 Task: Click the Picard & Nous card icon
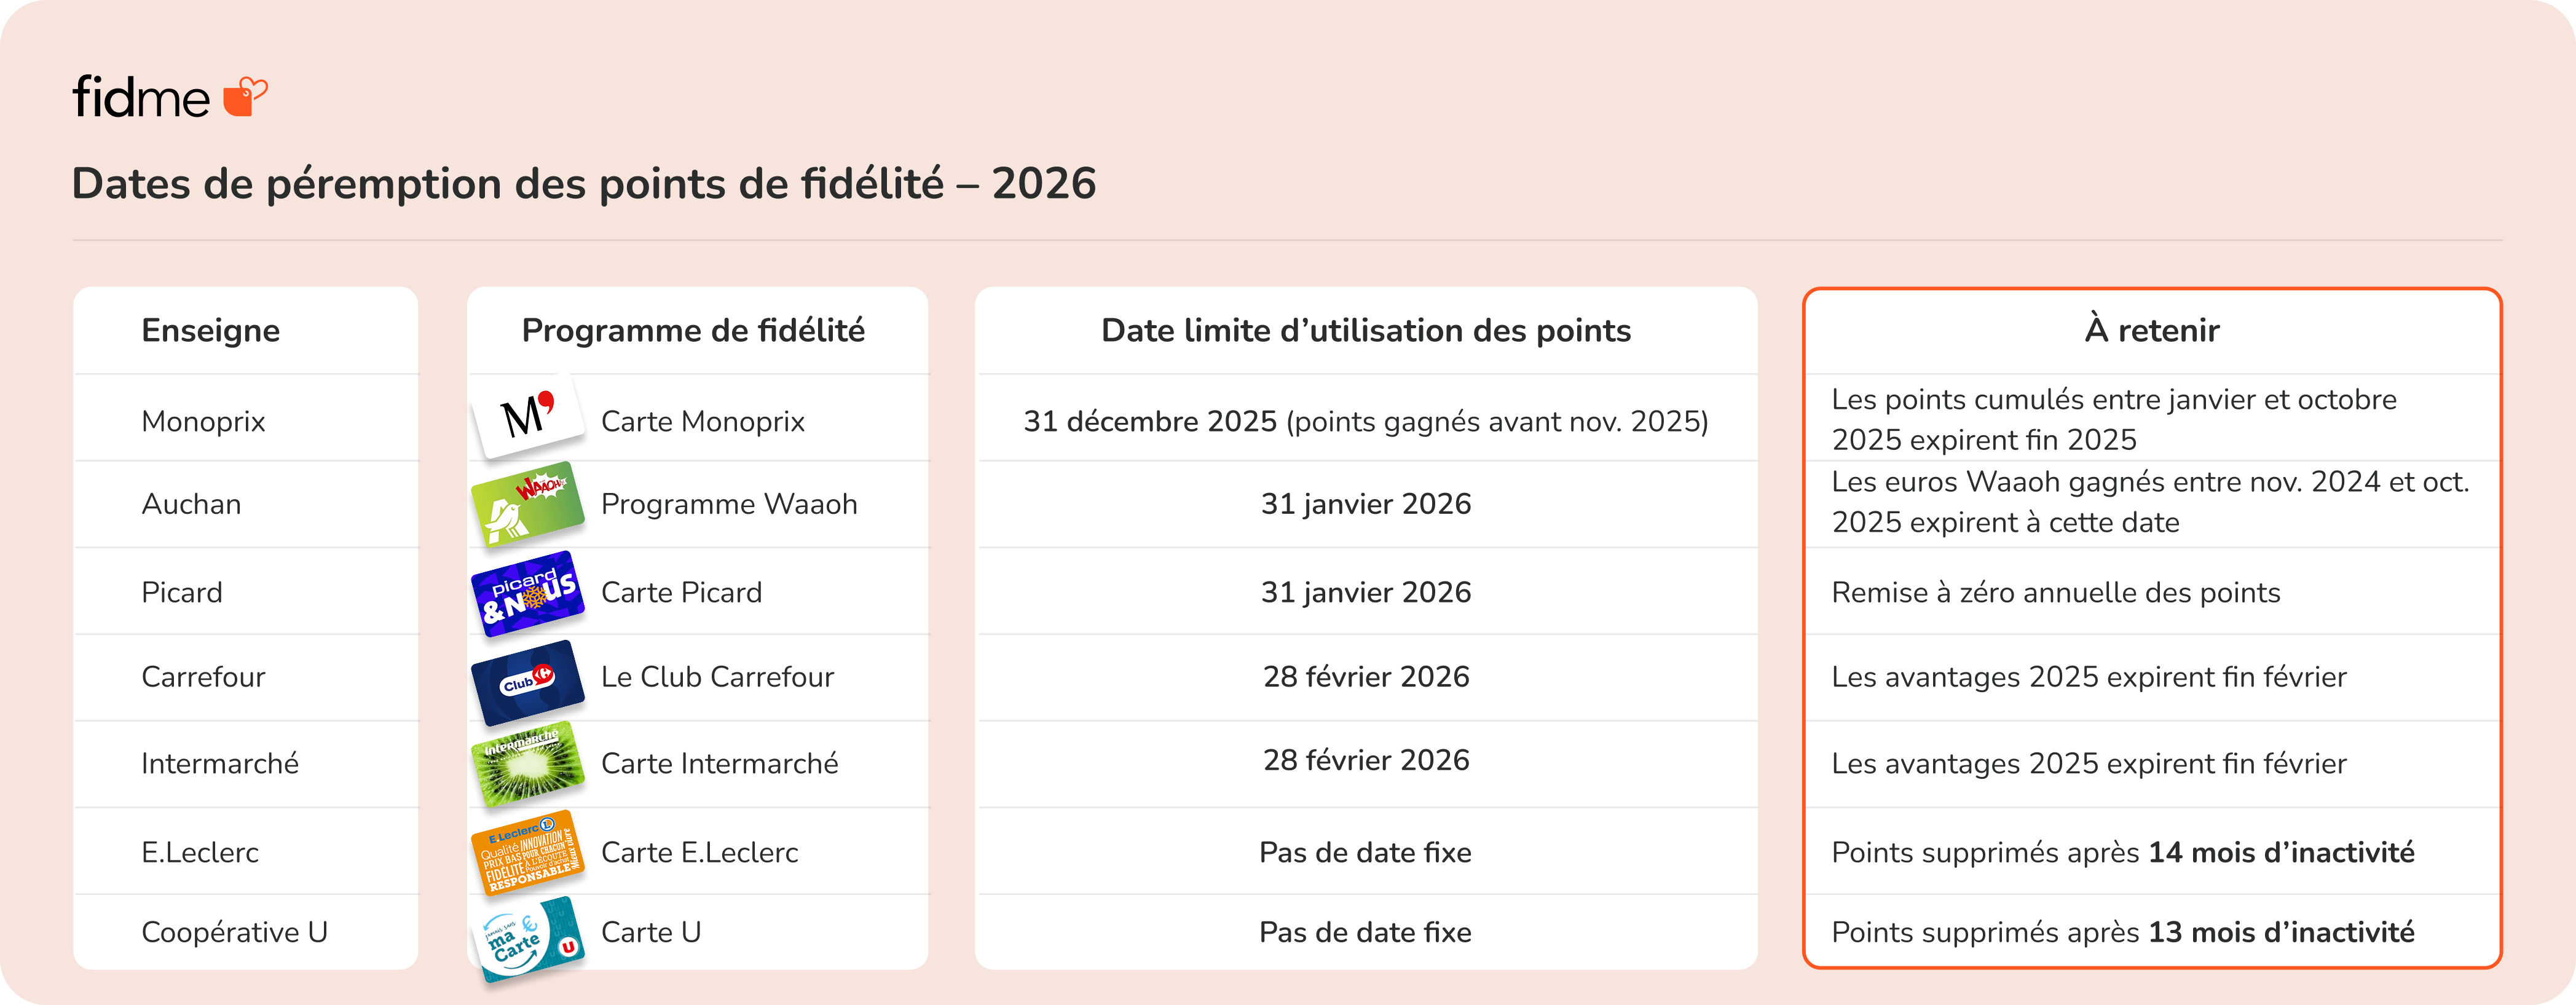click(528, 592)
